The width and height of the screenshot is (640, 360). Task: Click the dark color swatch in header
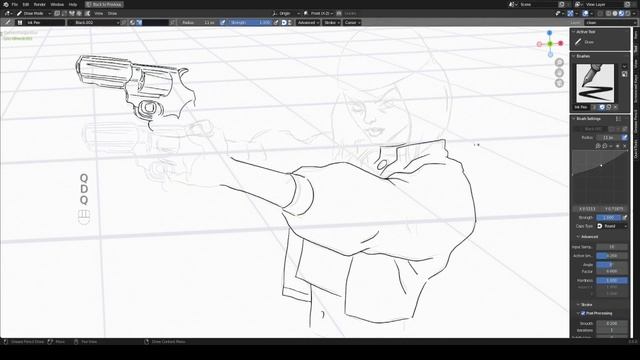tap(156, 22)
